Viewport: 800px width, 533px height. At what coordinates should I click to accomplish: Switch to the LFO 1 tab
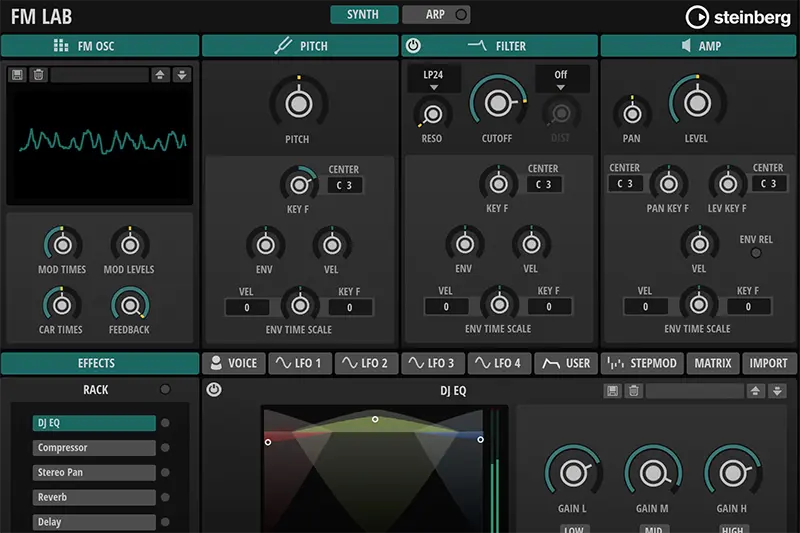[300, 363]
